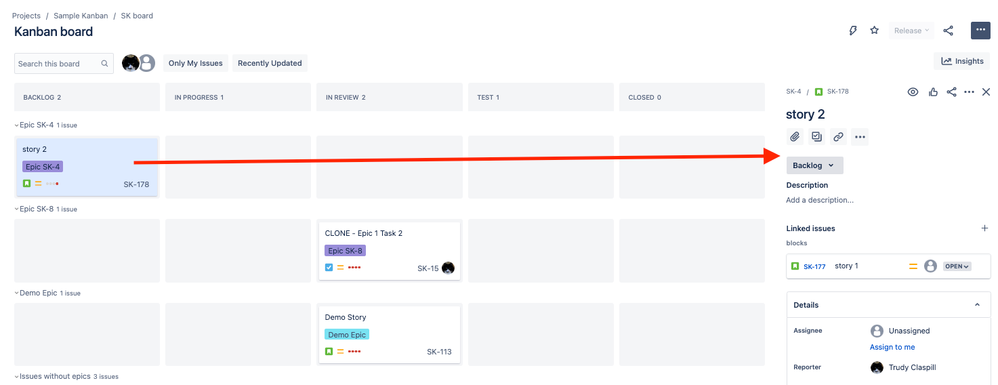Add a child issue icon
Screen dimensions: 998x385
pos(817,136)
